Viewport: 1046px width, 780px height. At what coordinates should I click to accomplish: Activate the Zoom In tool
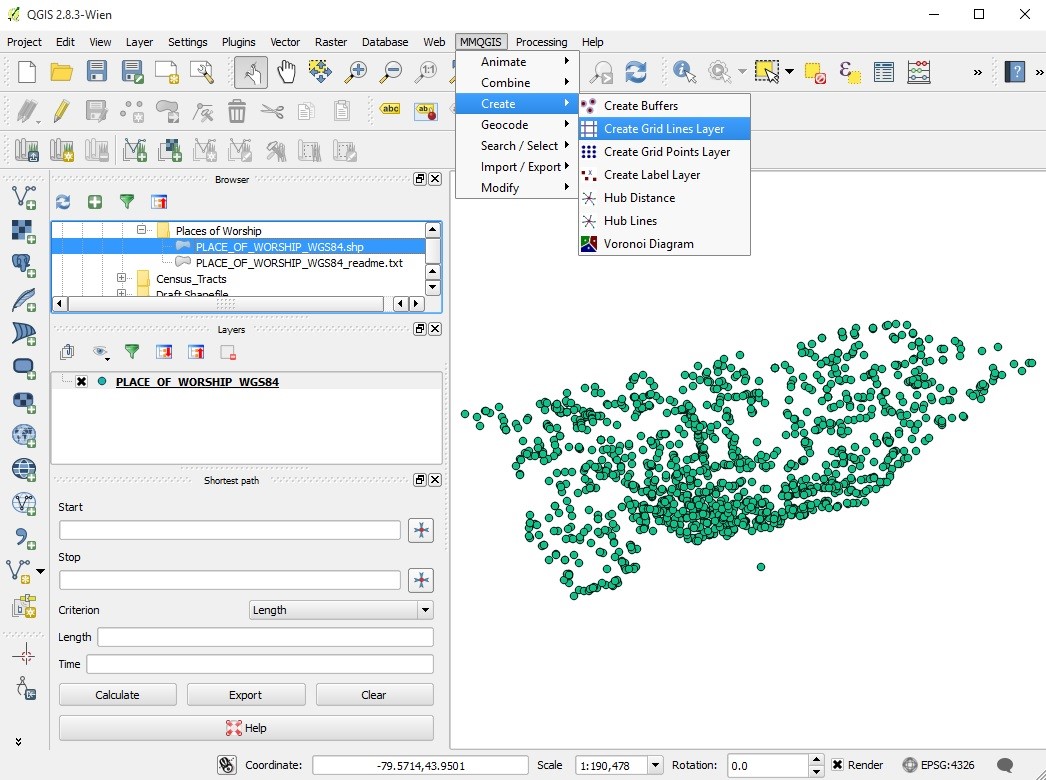coord(355,73)
